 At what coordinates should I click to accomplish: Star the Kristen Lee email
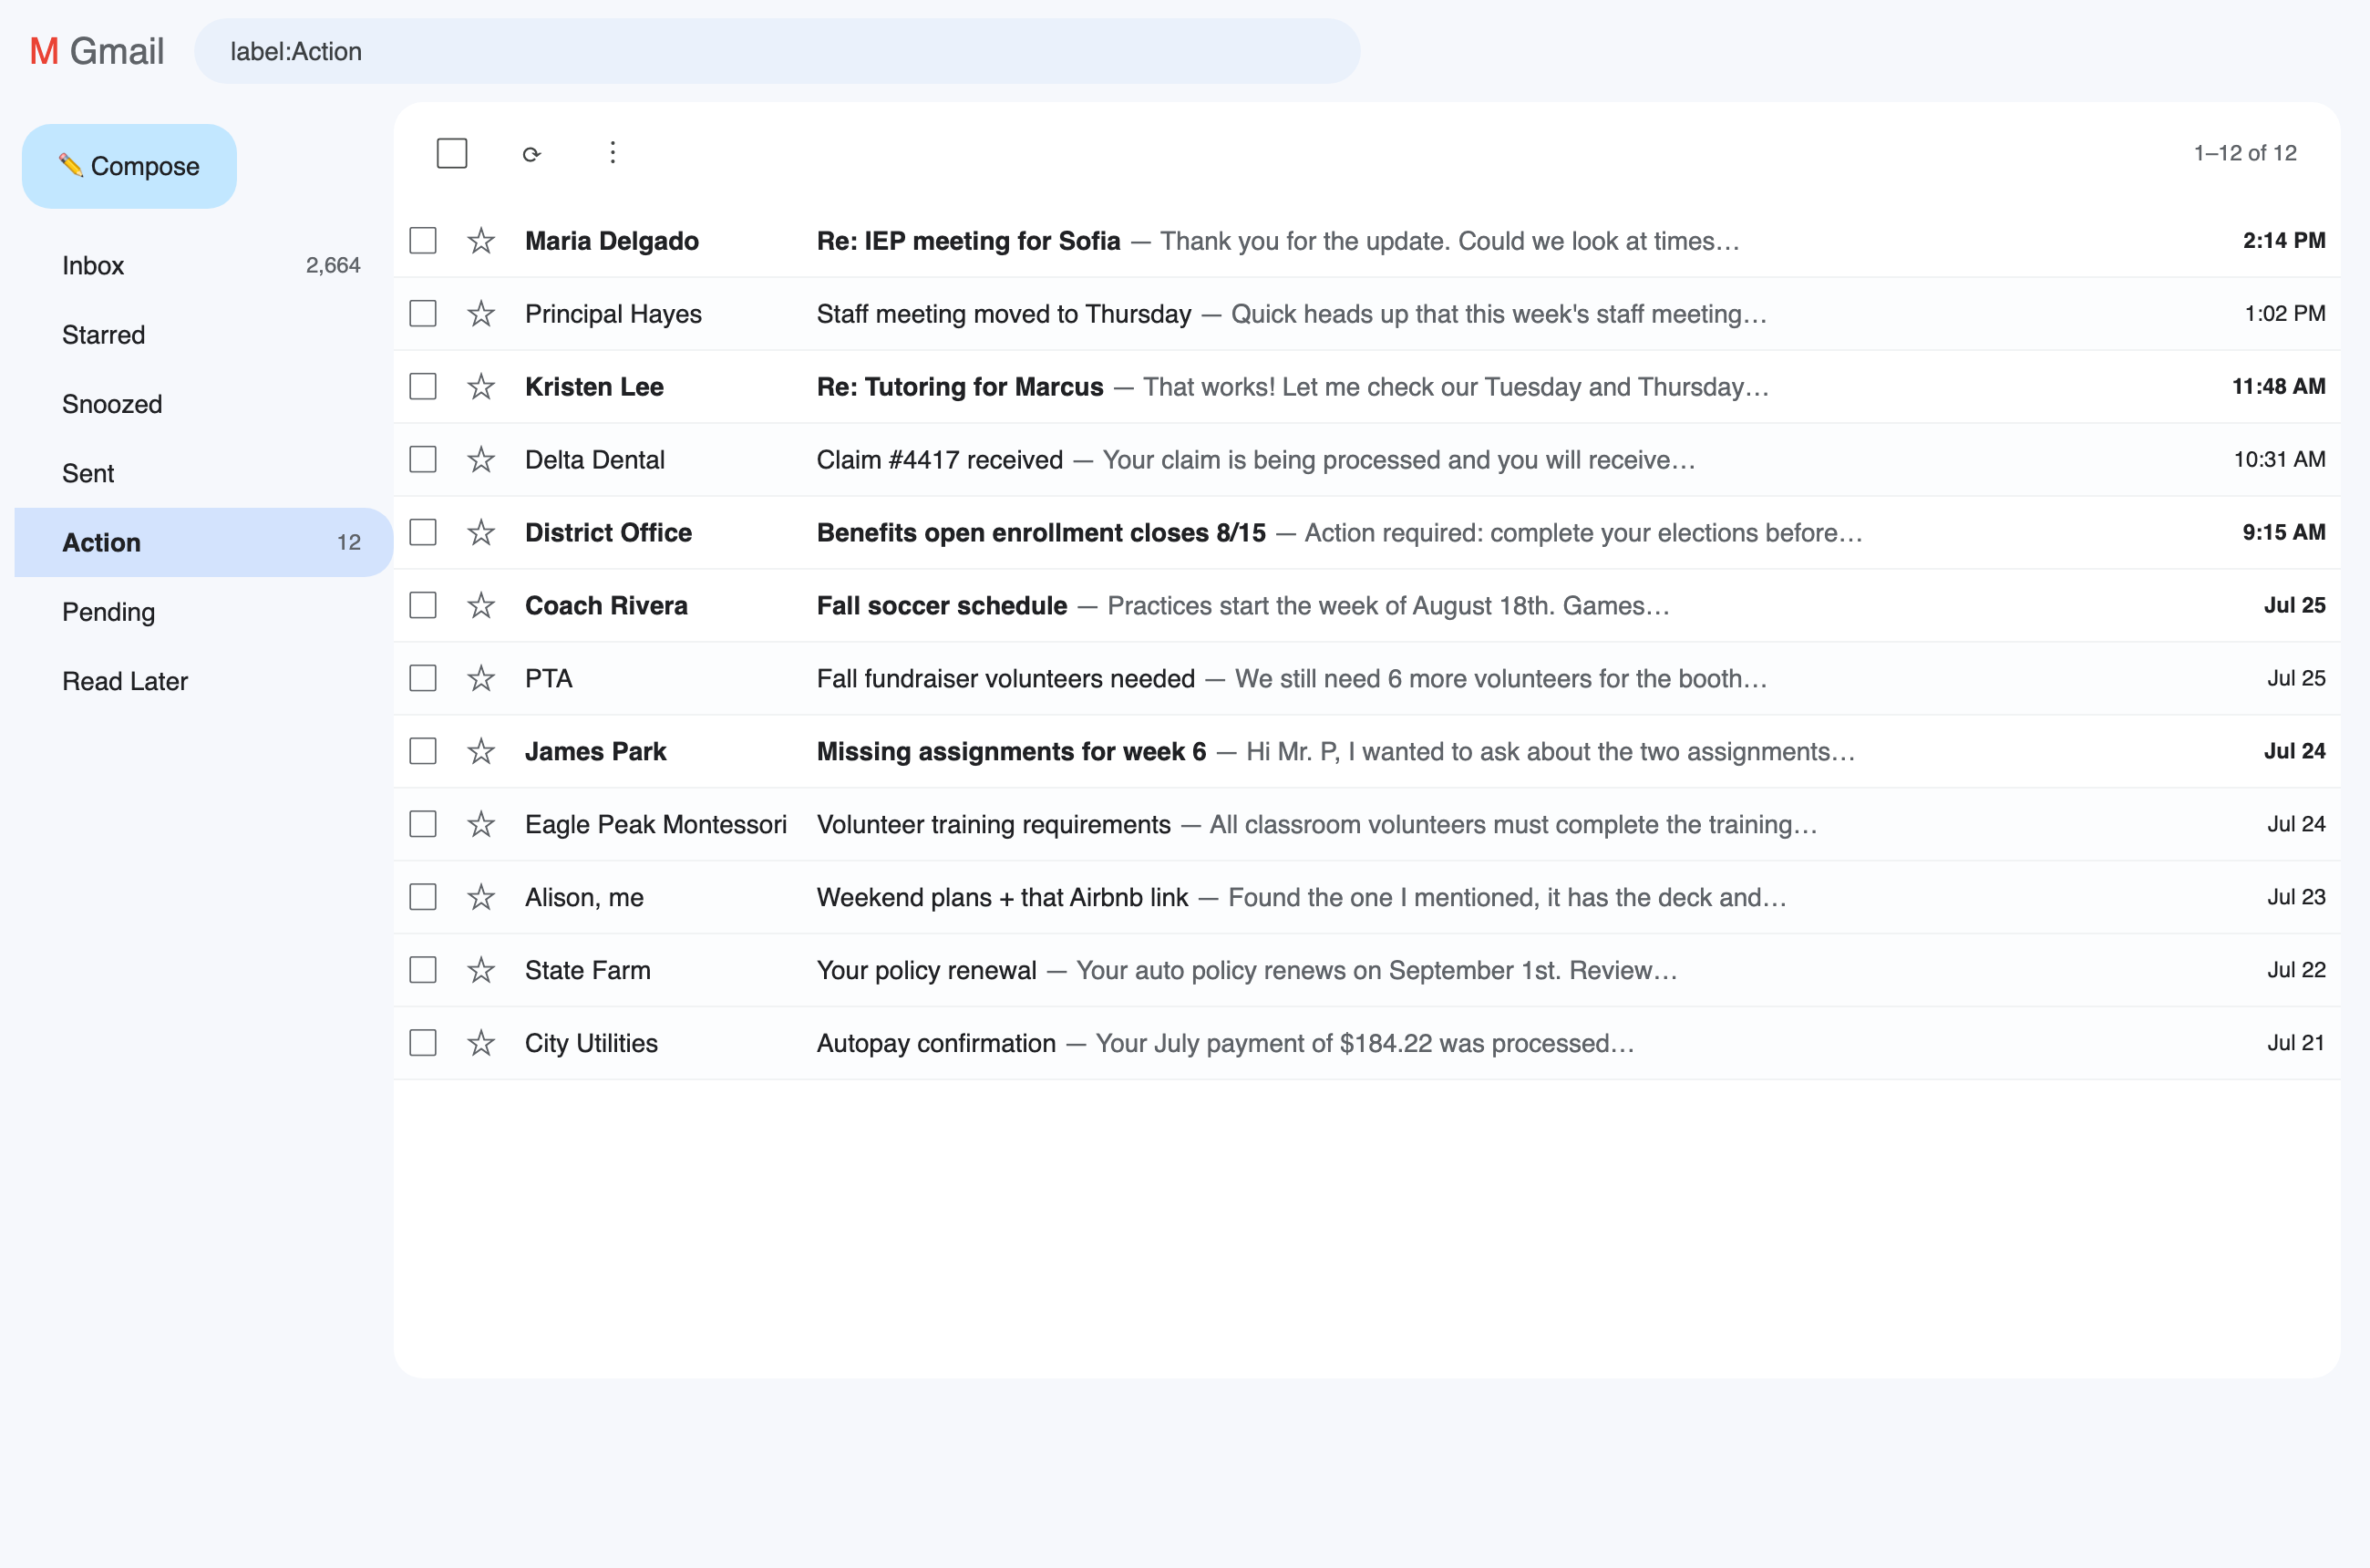481,387
